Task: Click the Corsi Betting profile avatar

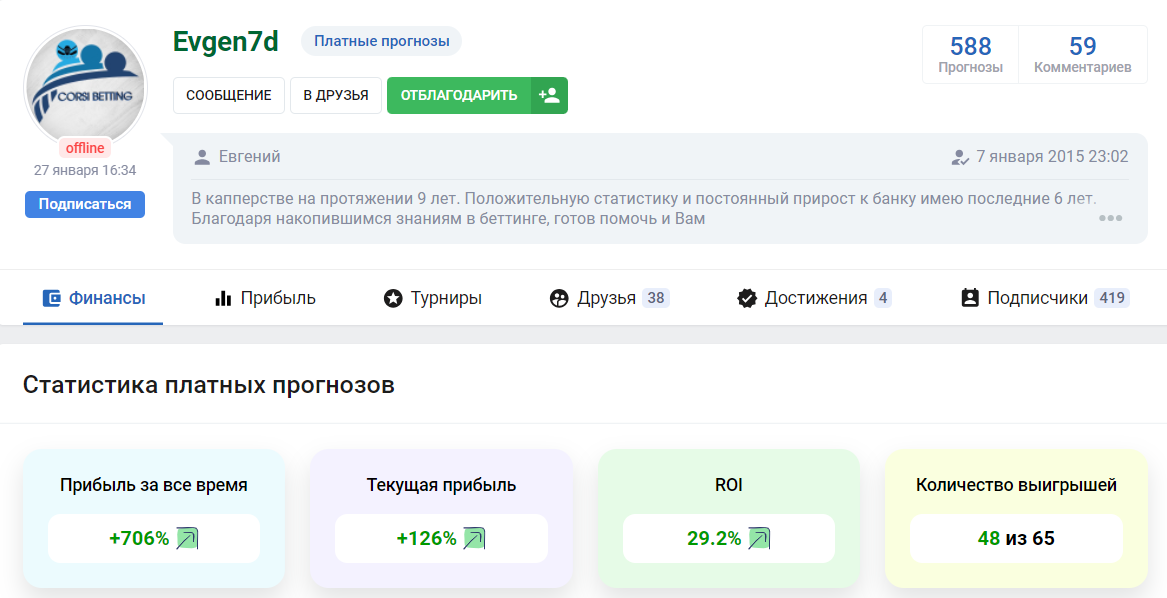Action: (x=85, y=88)
